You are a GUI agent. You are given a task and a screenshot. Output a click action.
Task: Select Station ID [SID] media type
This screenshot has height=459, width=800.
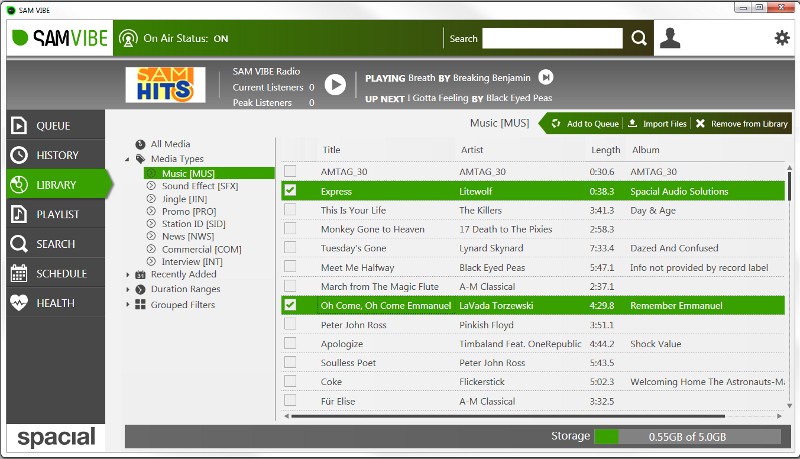tap(193, 223)
